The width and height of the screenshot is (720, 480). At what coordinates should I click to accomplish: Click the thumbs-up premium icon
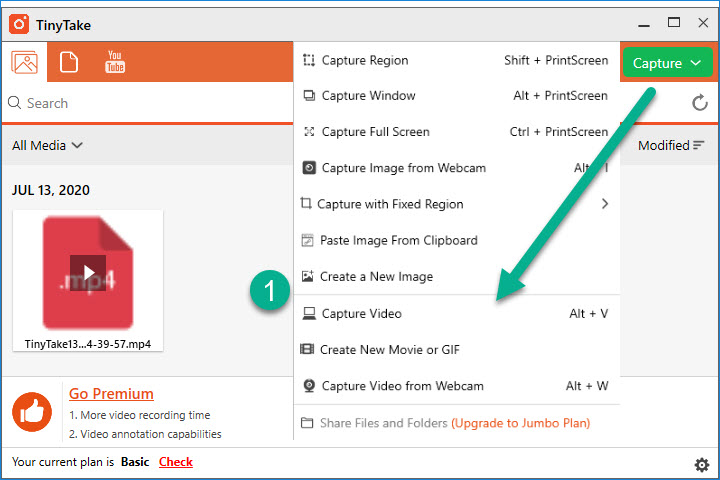[32, 412]
